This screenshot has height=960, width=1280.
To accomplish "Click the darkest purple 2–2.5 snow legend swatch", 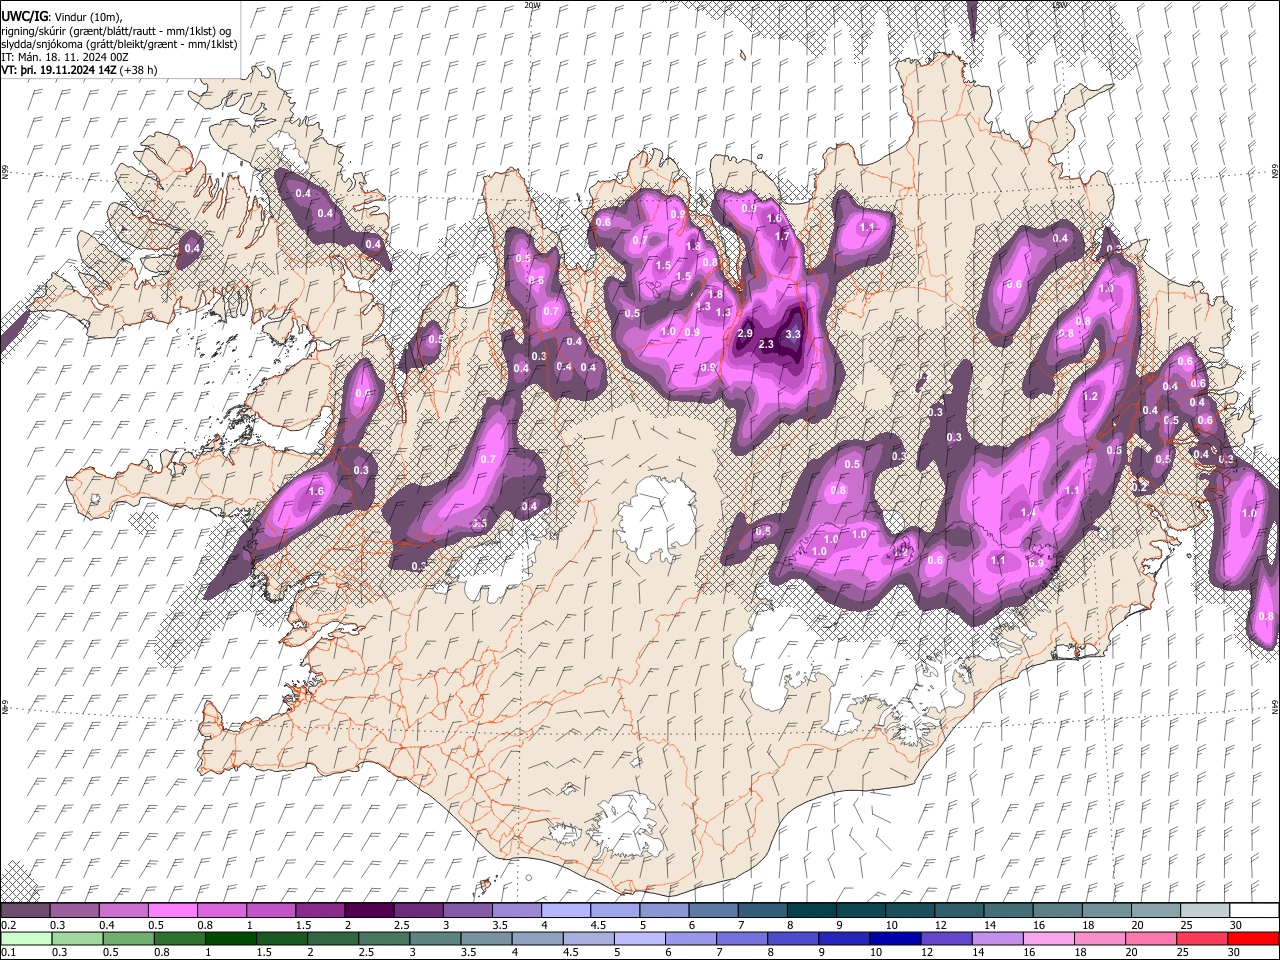I will click(x=370, y=910).
